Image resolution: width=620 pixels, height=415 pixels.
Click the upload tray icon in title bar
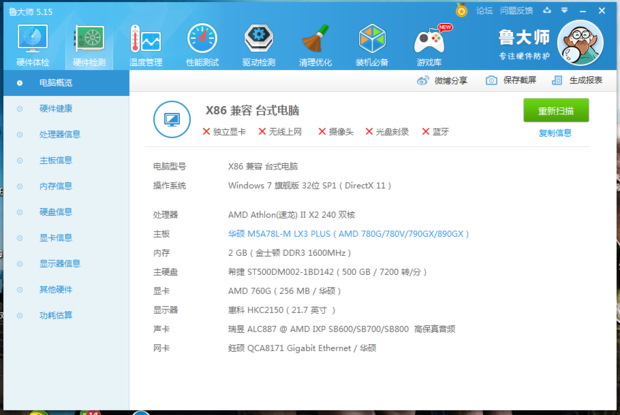point(547,10)
